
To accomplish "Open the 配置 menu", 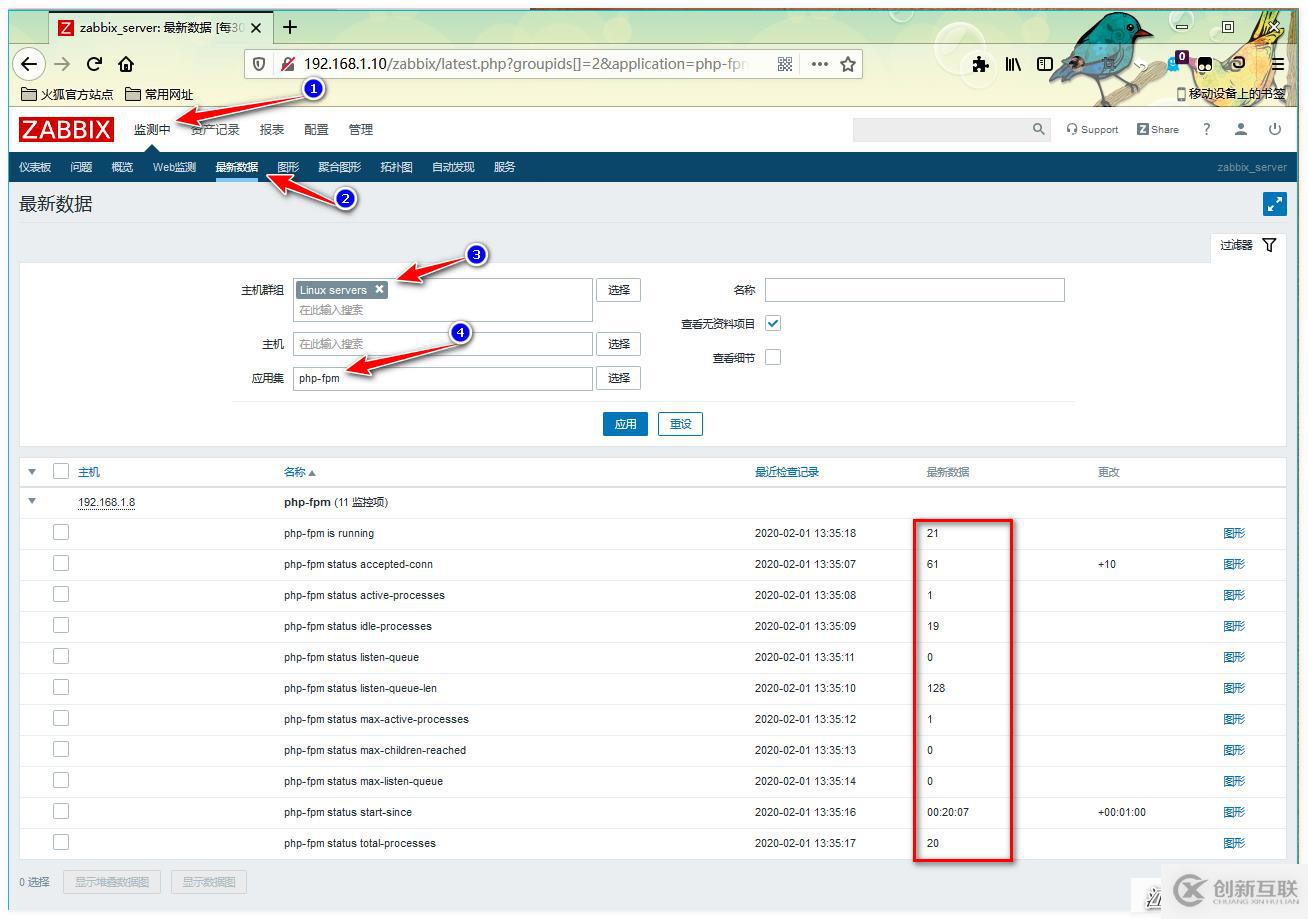I will click(x=315, y=128).
